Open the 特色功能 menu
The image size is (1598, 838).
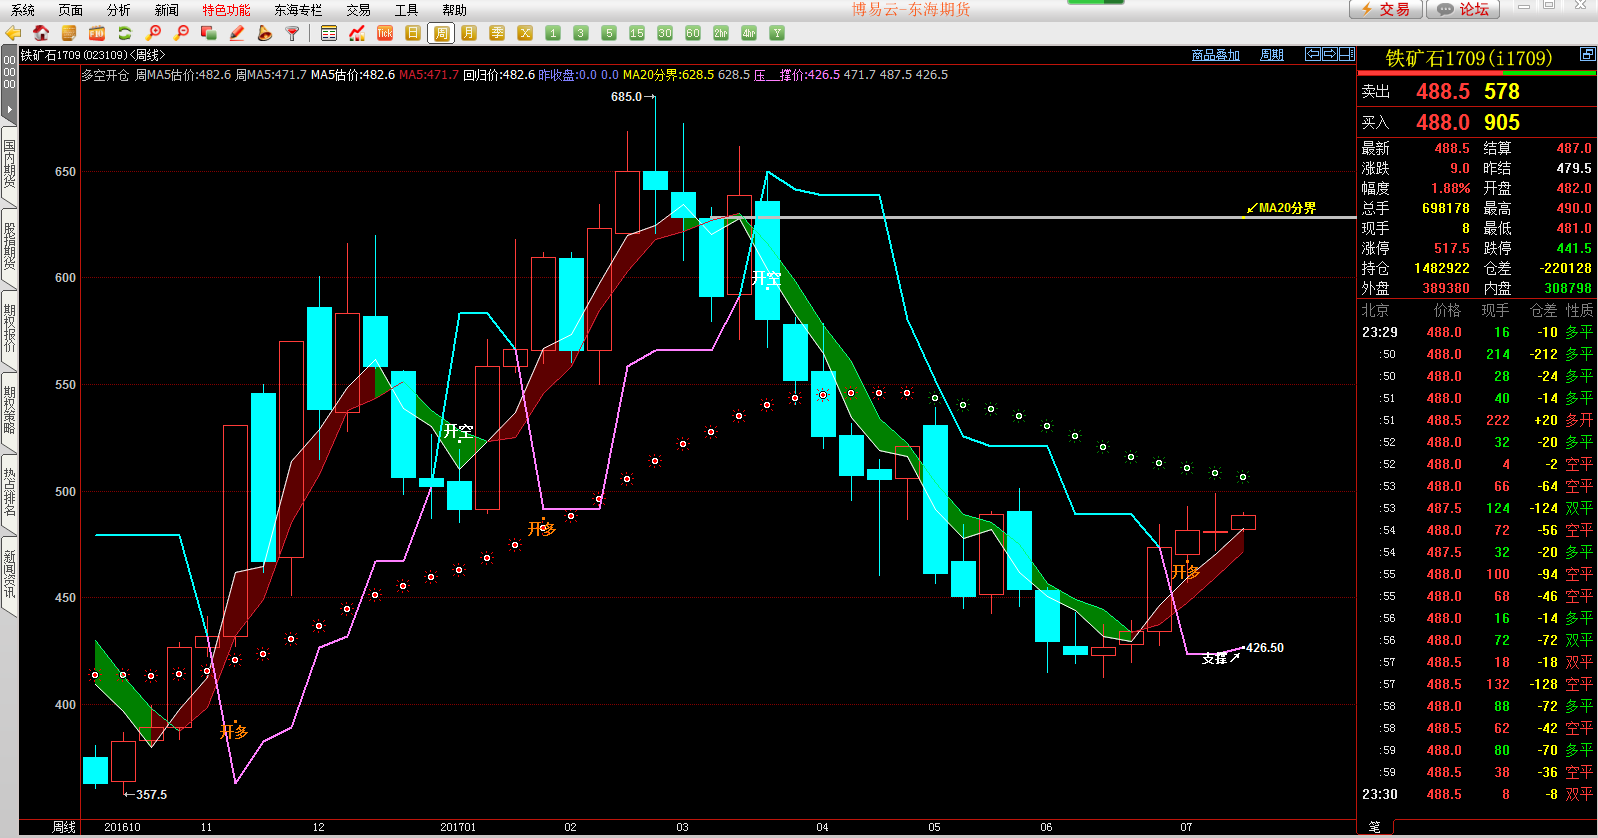tap(226, 10)
